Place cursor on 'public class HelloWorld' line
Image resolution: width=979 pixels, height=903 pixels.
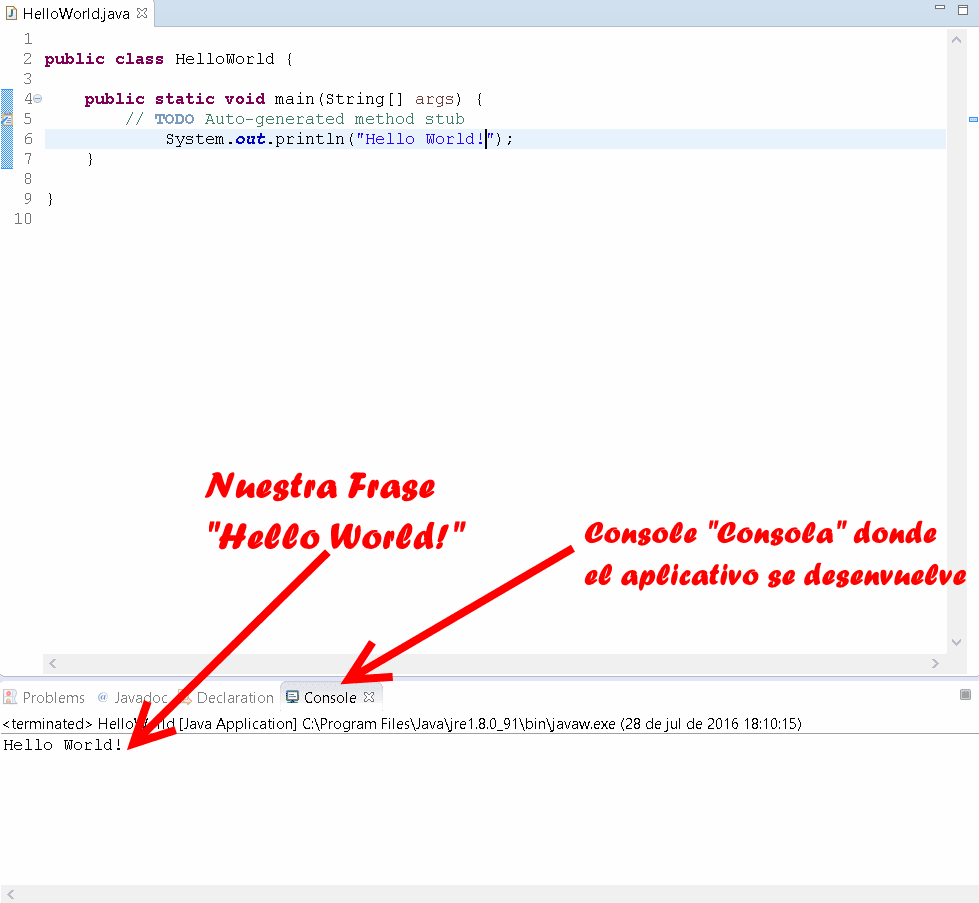(x=169, y=59)
